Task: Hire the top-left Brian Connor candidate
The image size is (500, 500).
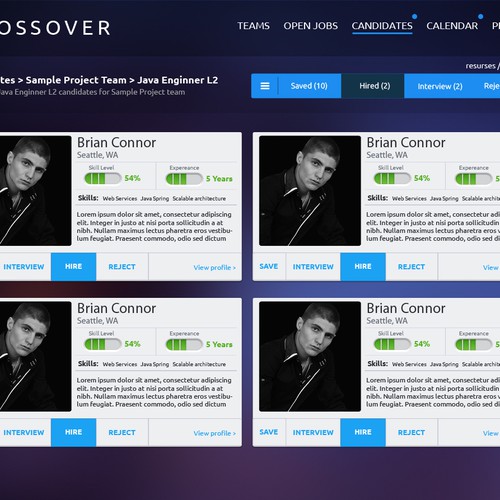Action: click(73, 267)
